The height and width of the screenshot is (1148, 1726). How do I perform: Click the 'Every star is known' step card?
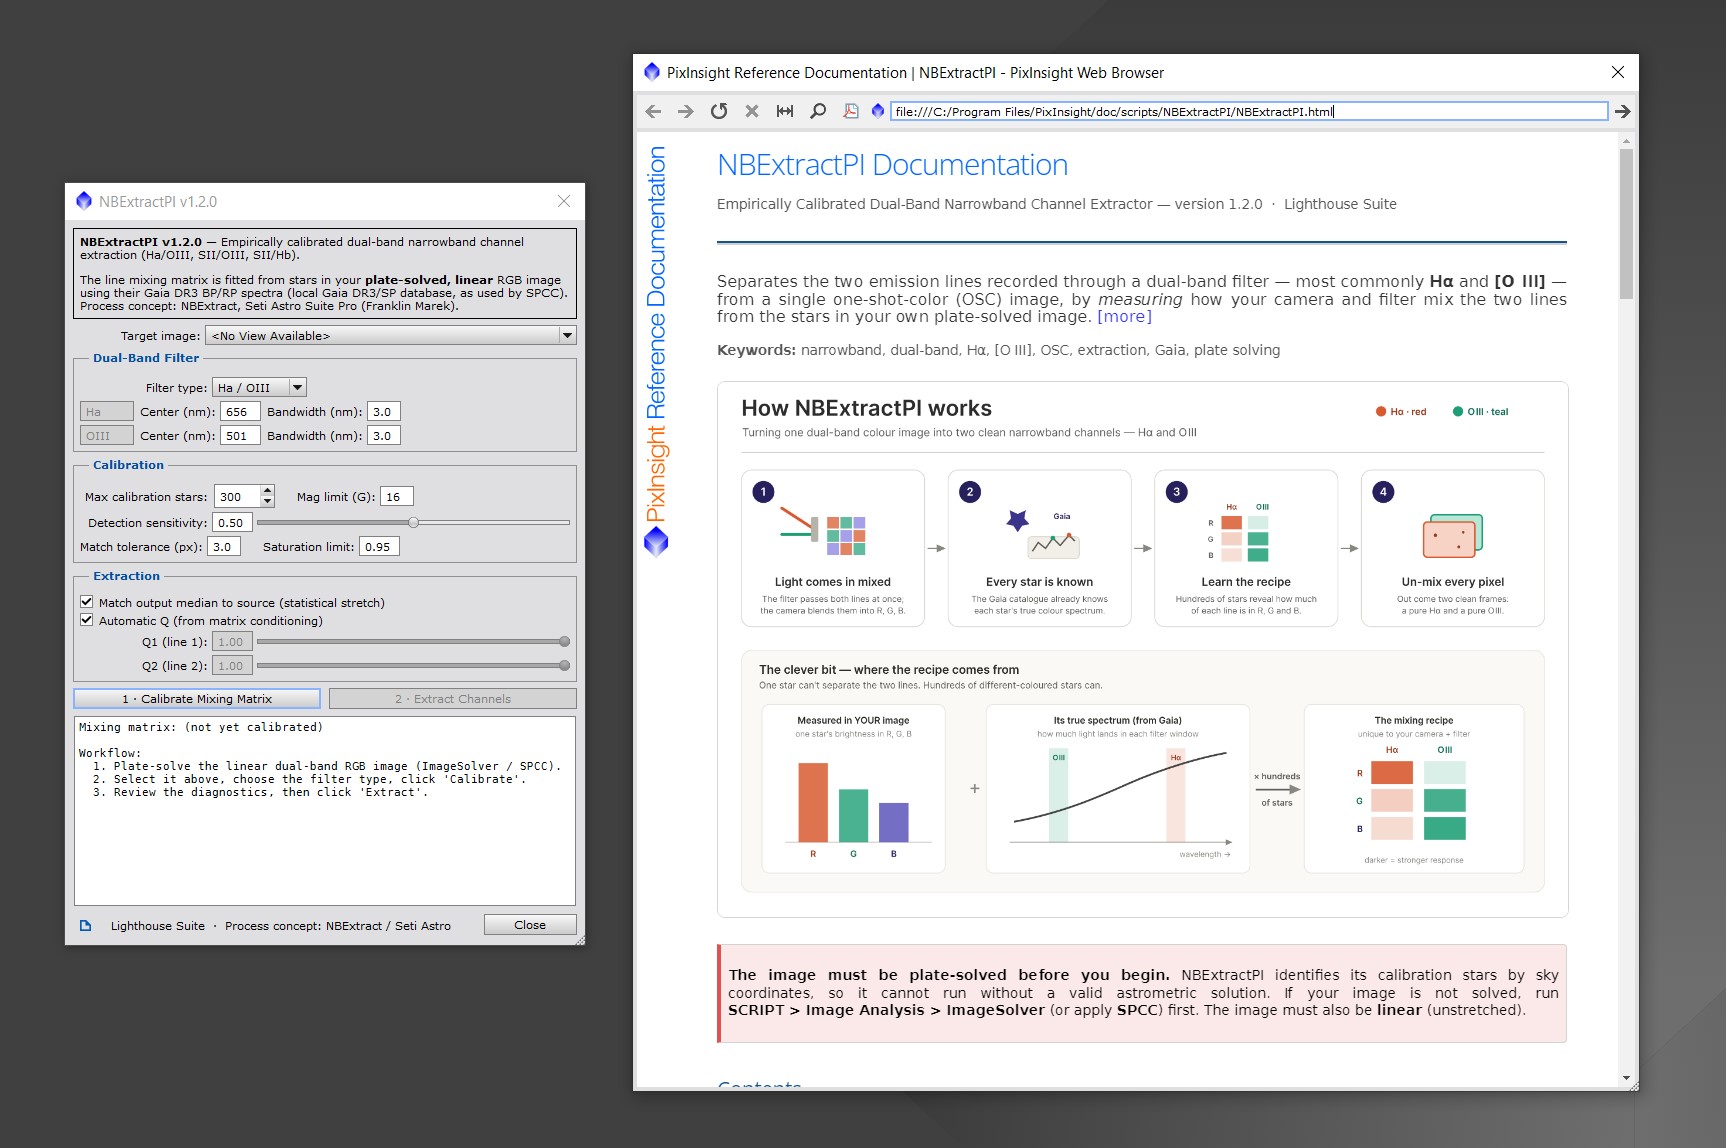click(x=1039, y=548)
